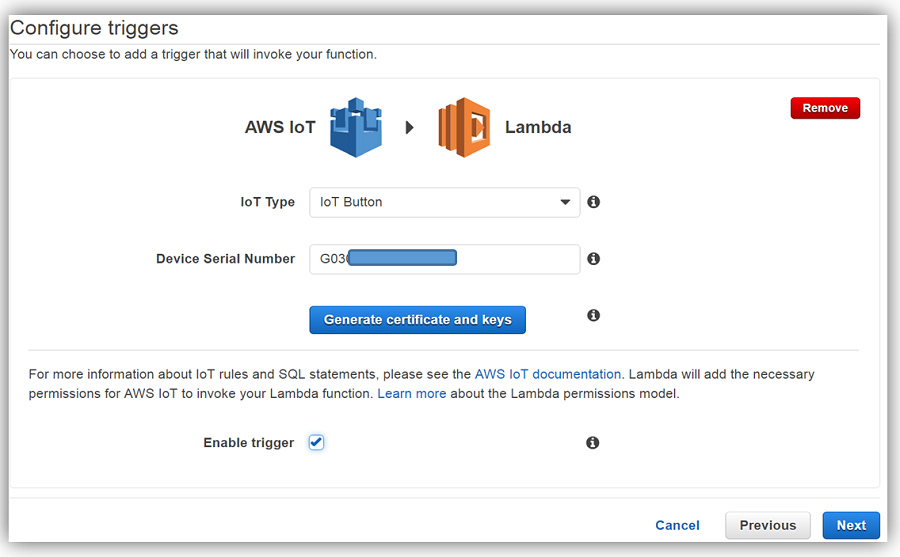Open info icon beside Generate certificate button
The image size is (900, 557).
tap(593, 315)
